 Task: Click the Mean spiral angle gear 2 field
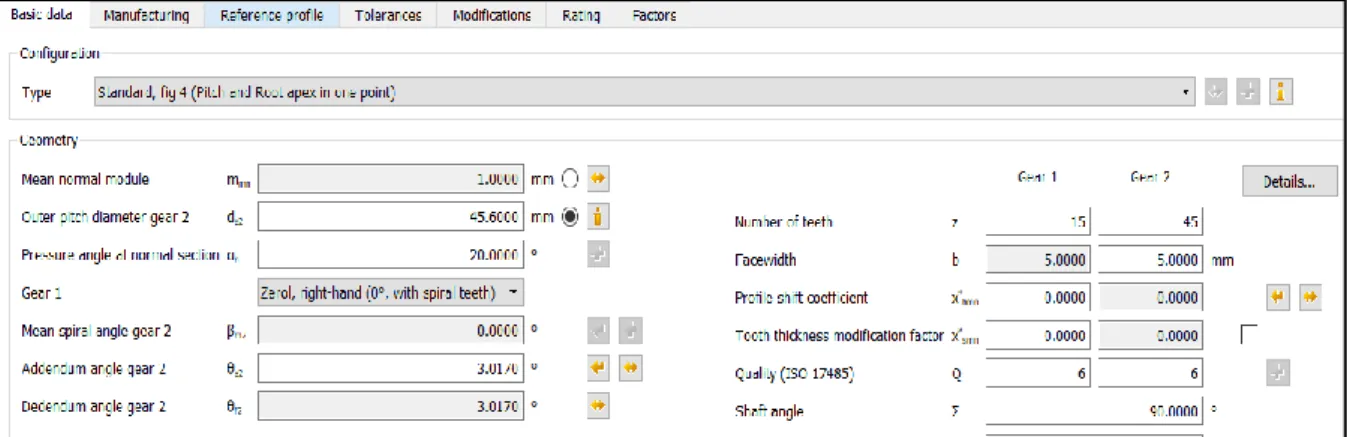(x=390, y=330)
